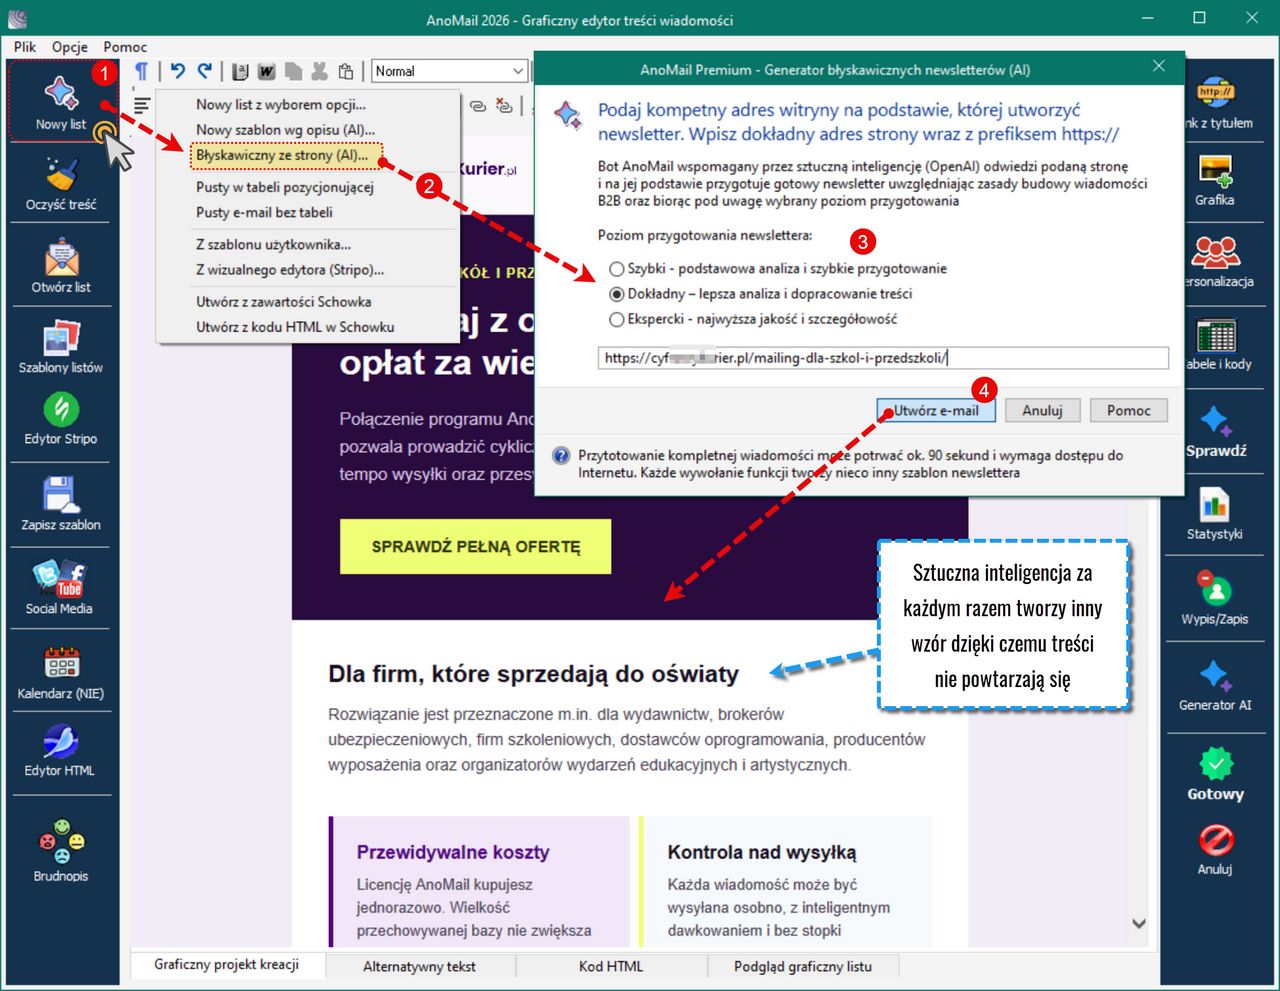Switch to the Kod HTML tab

[611, 967]
